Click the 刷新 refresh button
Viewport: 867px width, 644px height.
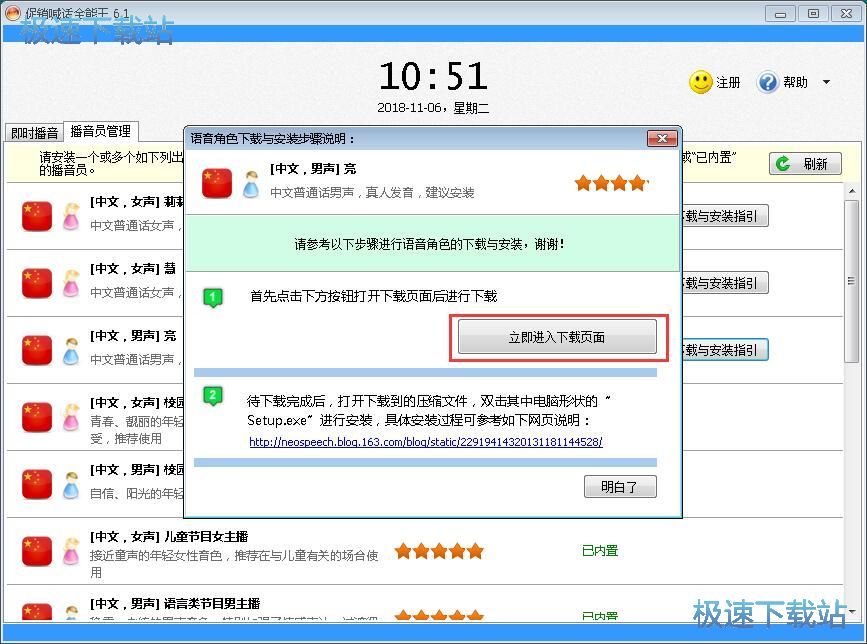(805, 164)
